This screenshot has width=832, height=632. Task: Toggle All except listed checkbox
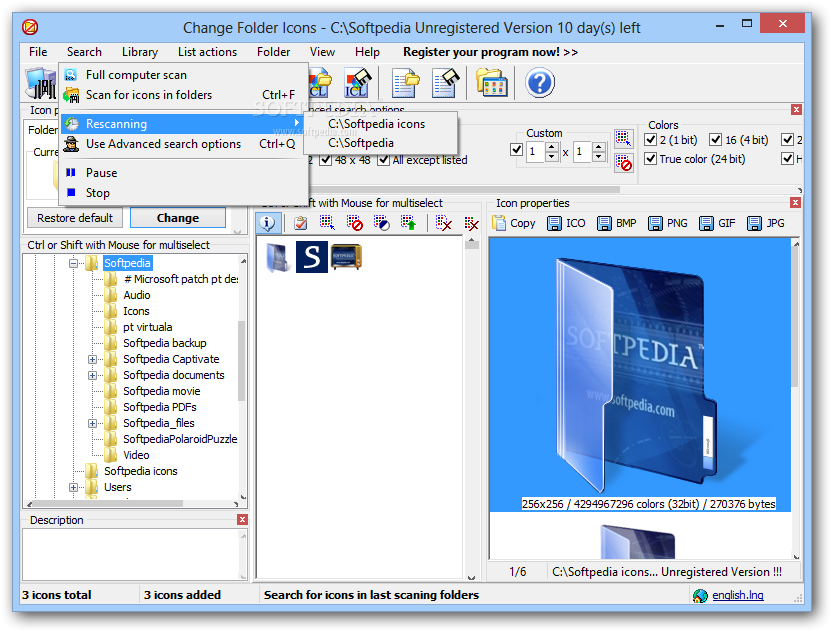tap(383, 160)
